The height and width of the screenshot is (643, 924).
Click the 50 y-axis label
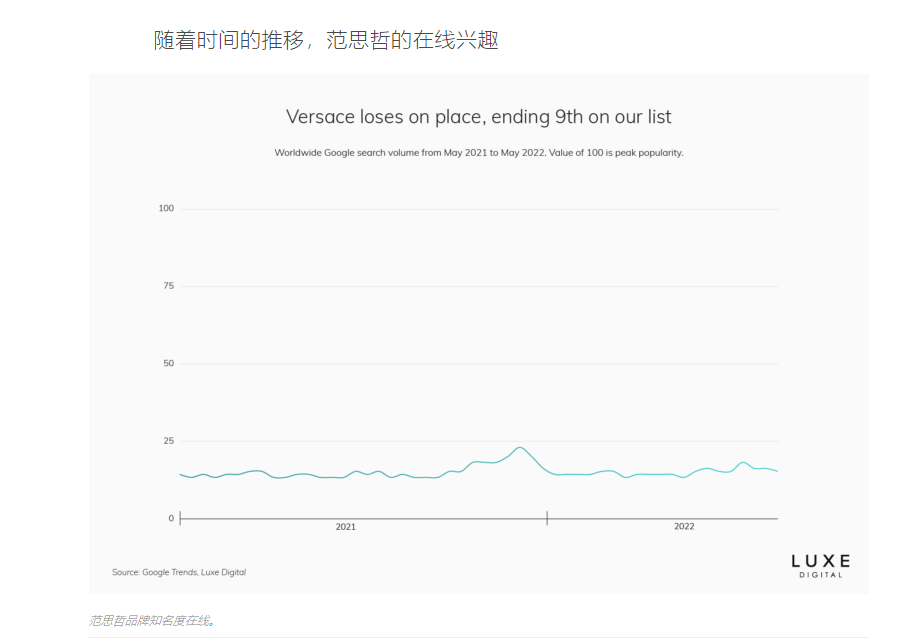coord(169,364)
